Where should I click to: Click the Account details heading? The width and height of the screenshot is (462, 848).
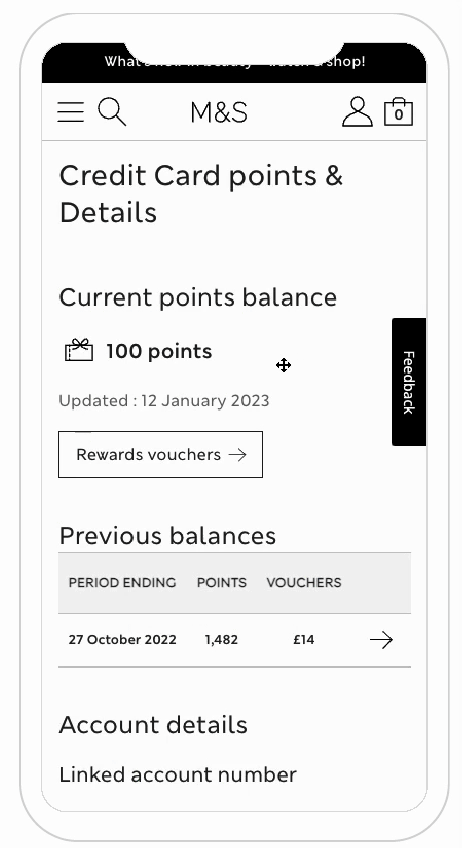(x=153, y=725)
